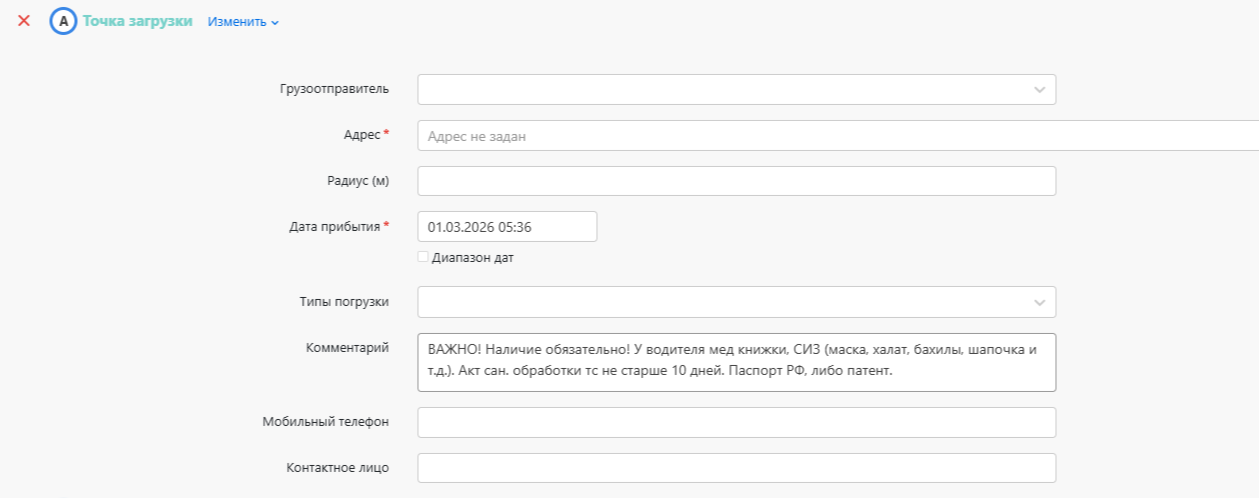Click the Грузоотправитель label
Image resolution: width=1259 pixels, height=498 pixels.
tap(334, 89)
